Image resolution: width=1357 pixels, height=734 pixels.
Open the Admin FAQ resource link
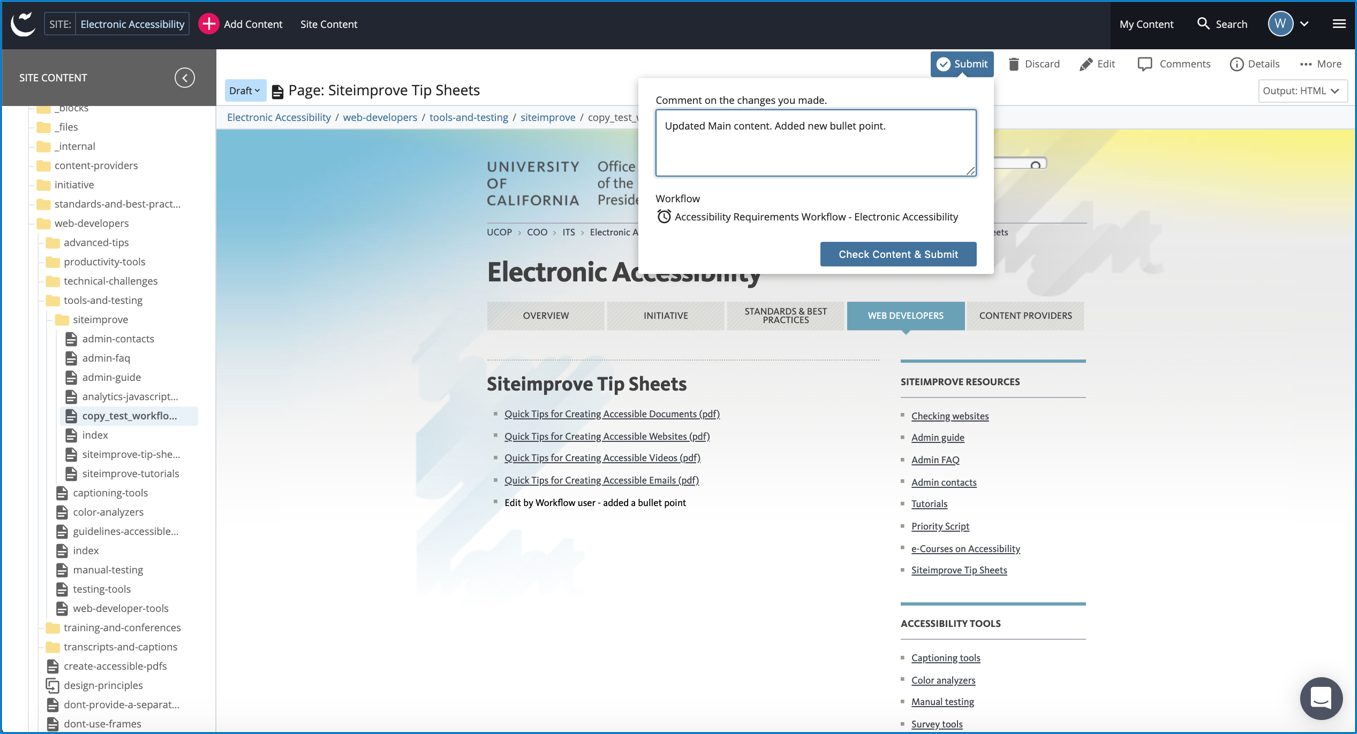coord(935,460)
